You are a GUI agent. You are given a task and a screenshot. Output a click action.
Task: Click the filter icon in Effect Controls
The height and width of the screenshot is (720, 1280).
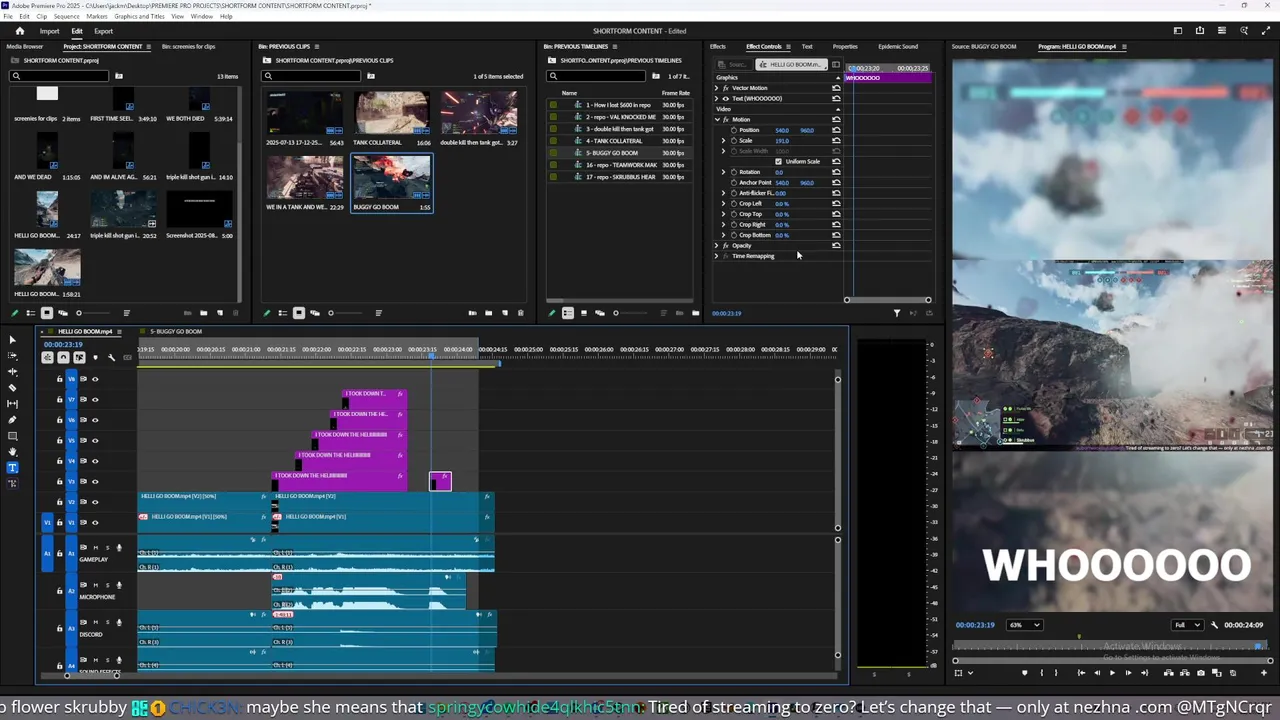[x=897, y=313]
